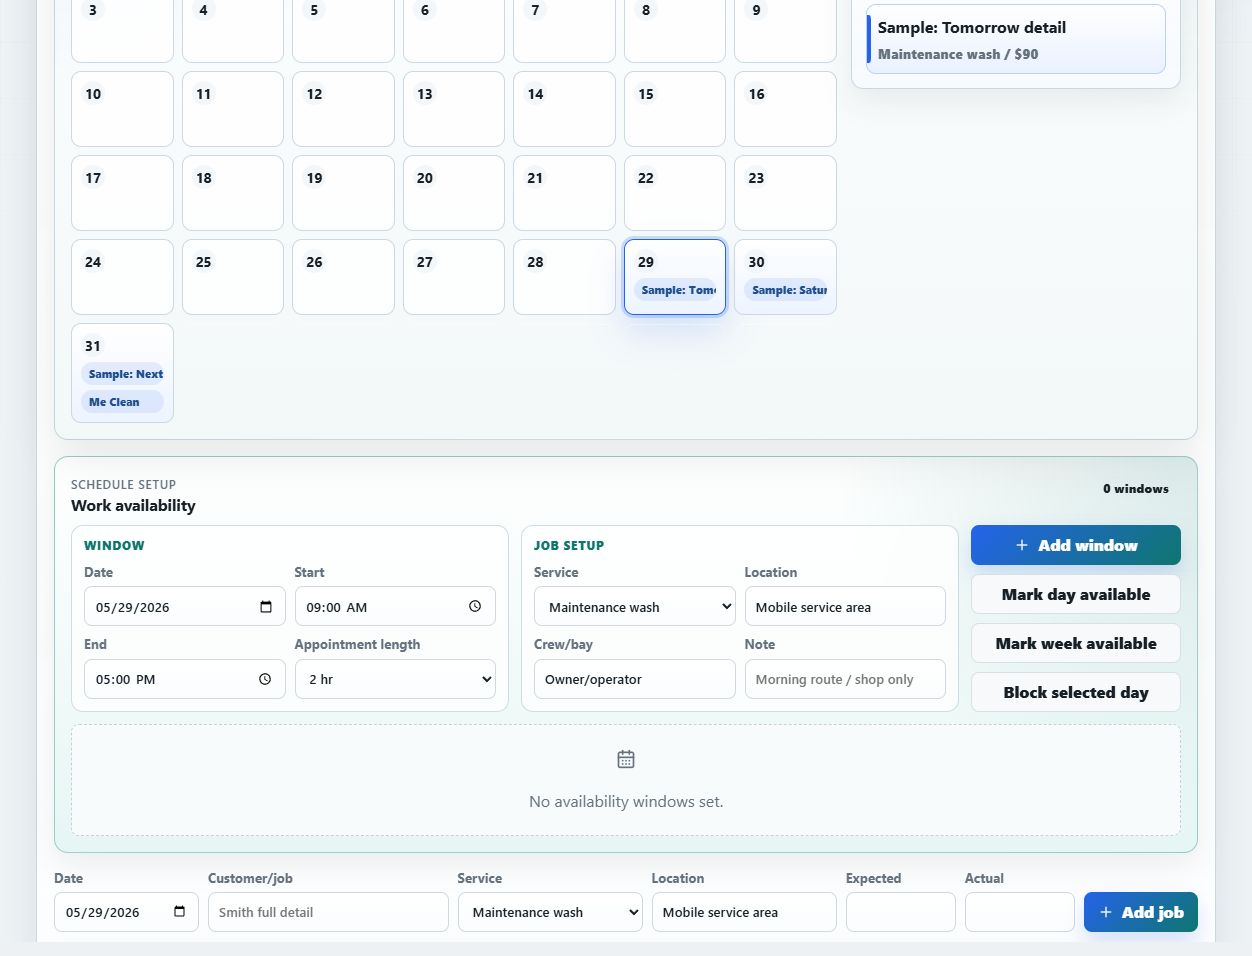This screenshot has height=956, width=1252.
Task: Expand the Job Setup Service dropdown
Action: [x=635, y=607]
